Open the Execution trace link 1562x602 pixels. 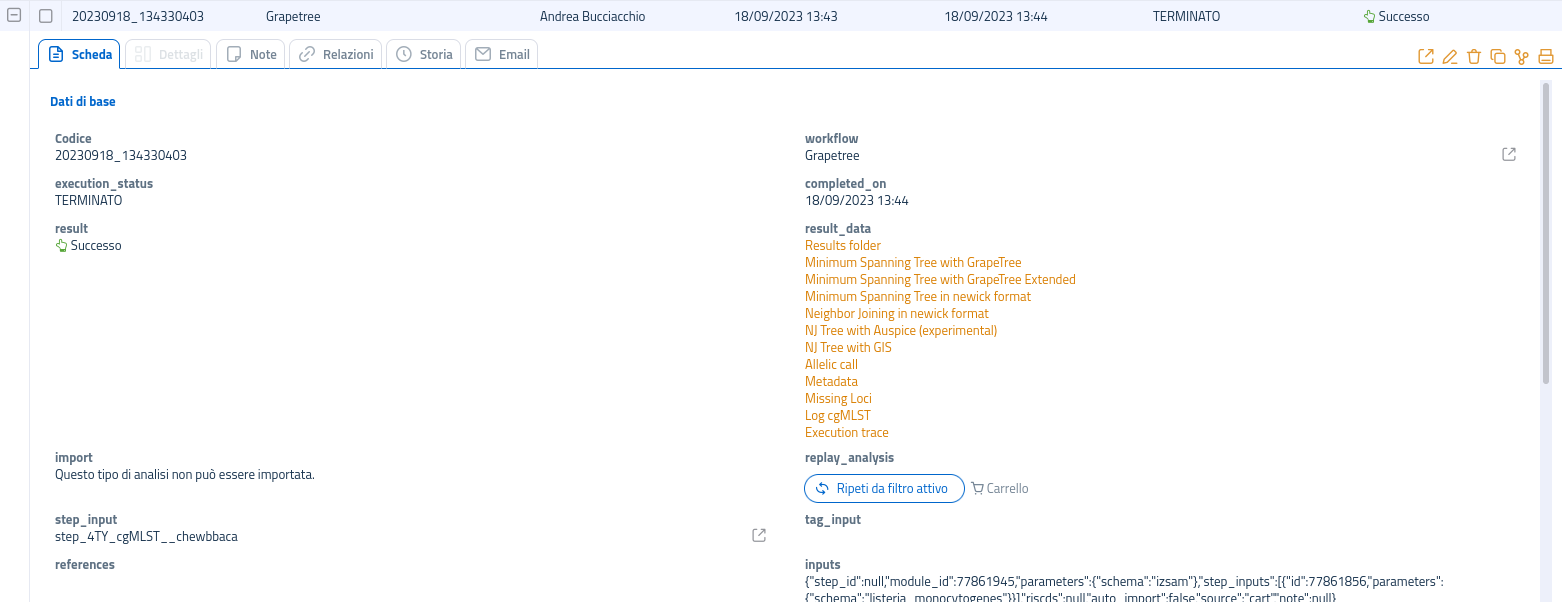tap(846, 433)
